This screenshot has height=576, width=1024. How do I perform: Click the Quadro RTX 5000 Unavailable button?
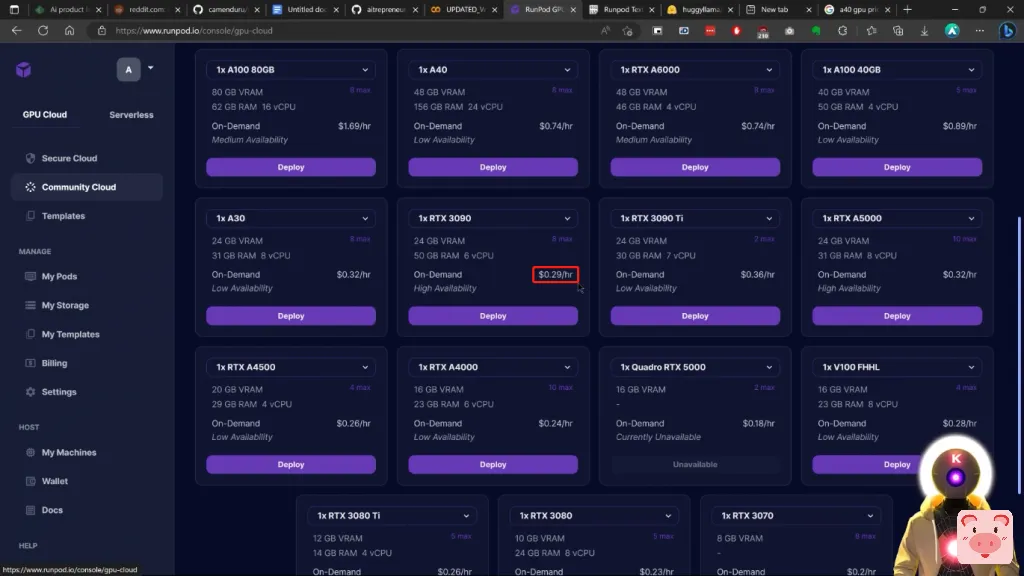(x=695, y=464)
